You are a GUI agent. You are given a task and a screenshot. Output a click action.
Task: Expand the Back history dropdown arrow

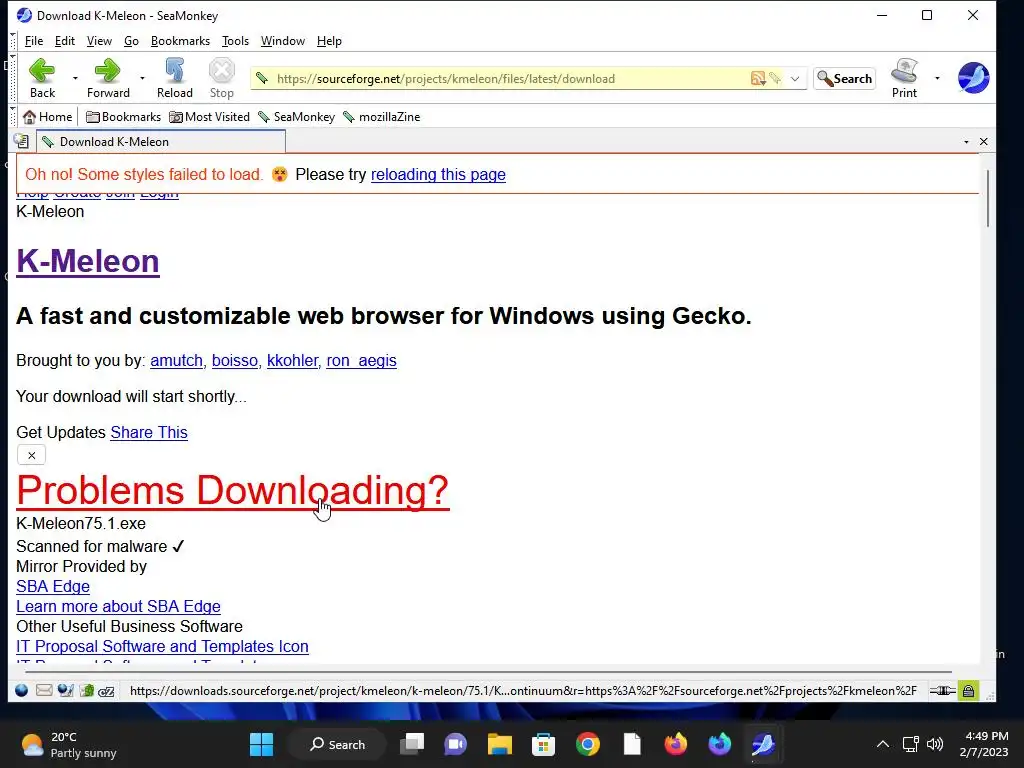click(75, 78)
